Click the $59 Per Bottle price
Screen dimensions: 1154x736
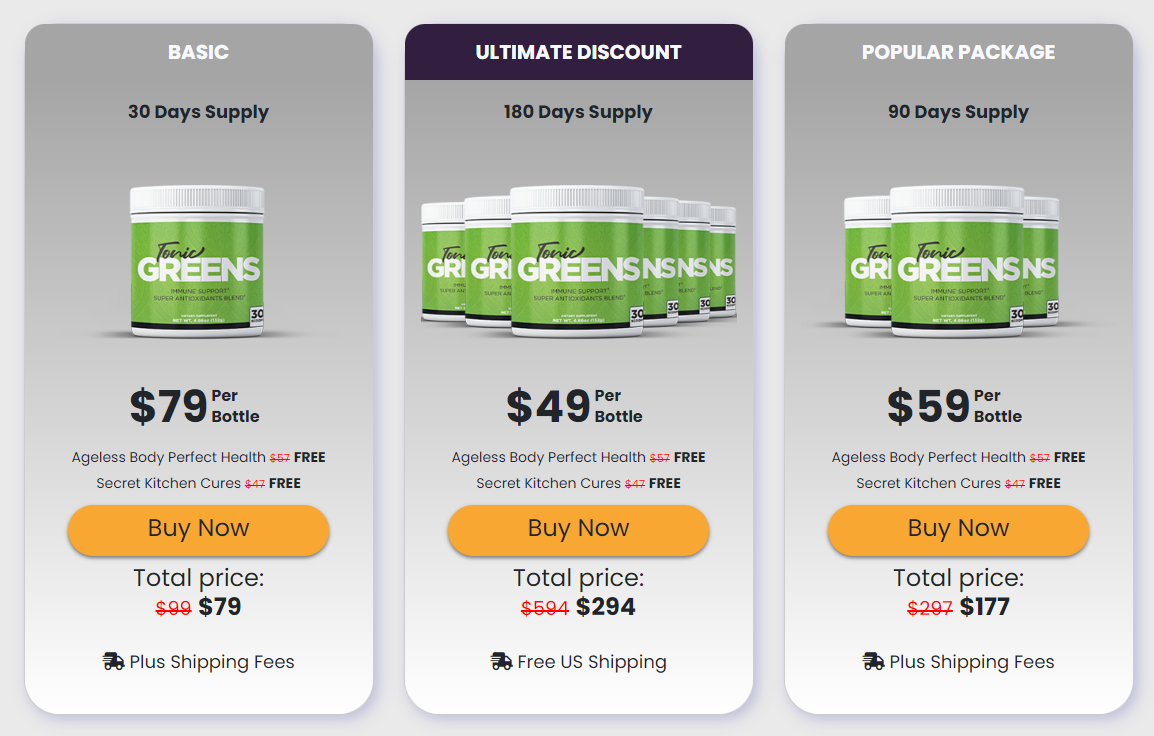[x=954, y=406]
